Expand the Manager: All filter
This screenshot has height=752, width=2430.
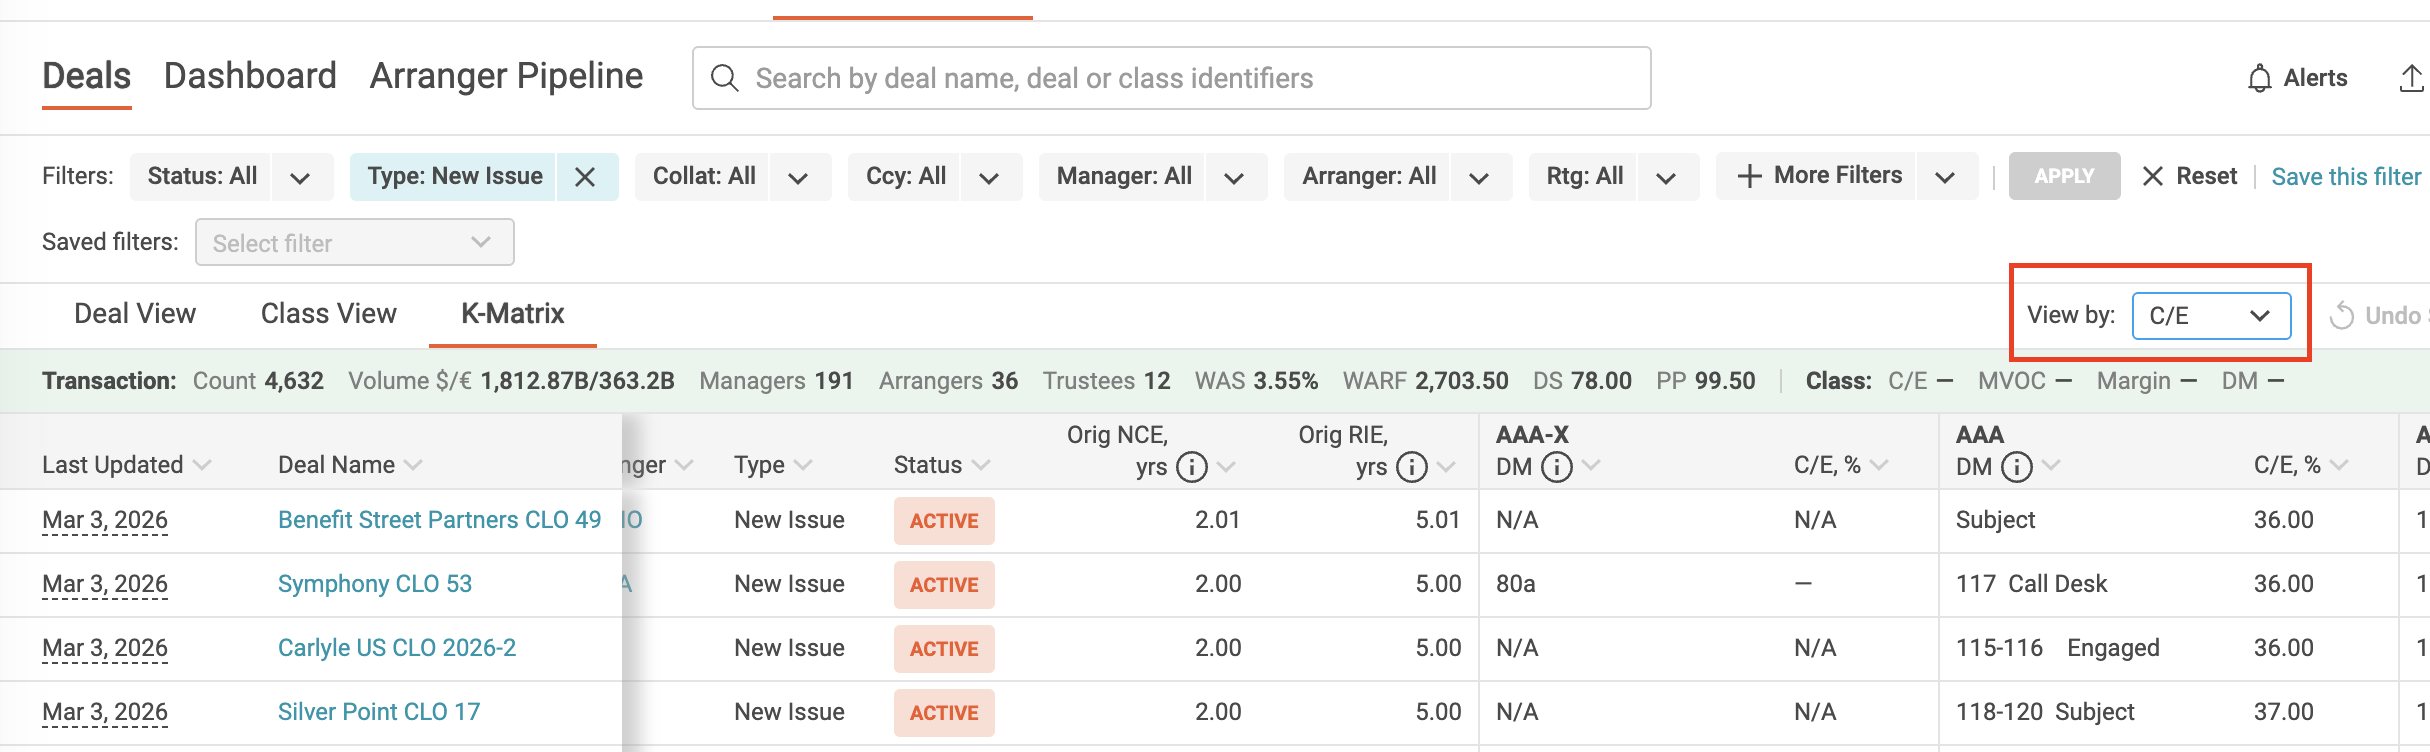pos(1234,178)
